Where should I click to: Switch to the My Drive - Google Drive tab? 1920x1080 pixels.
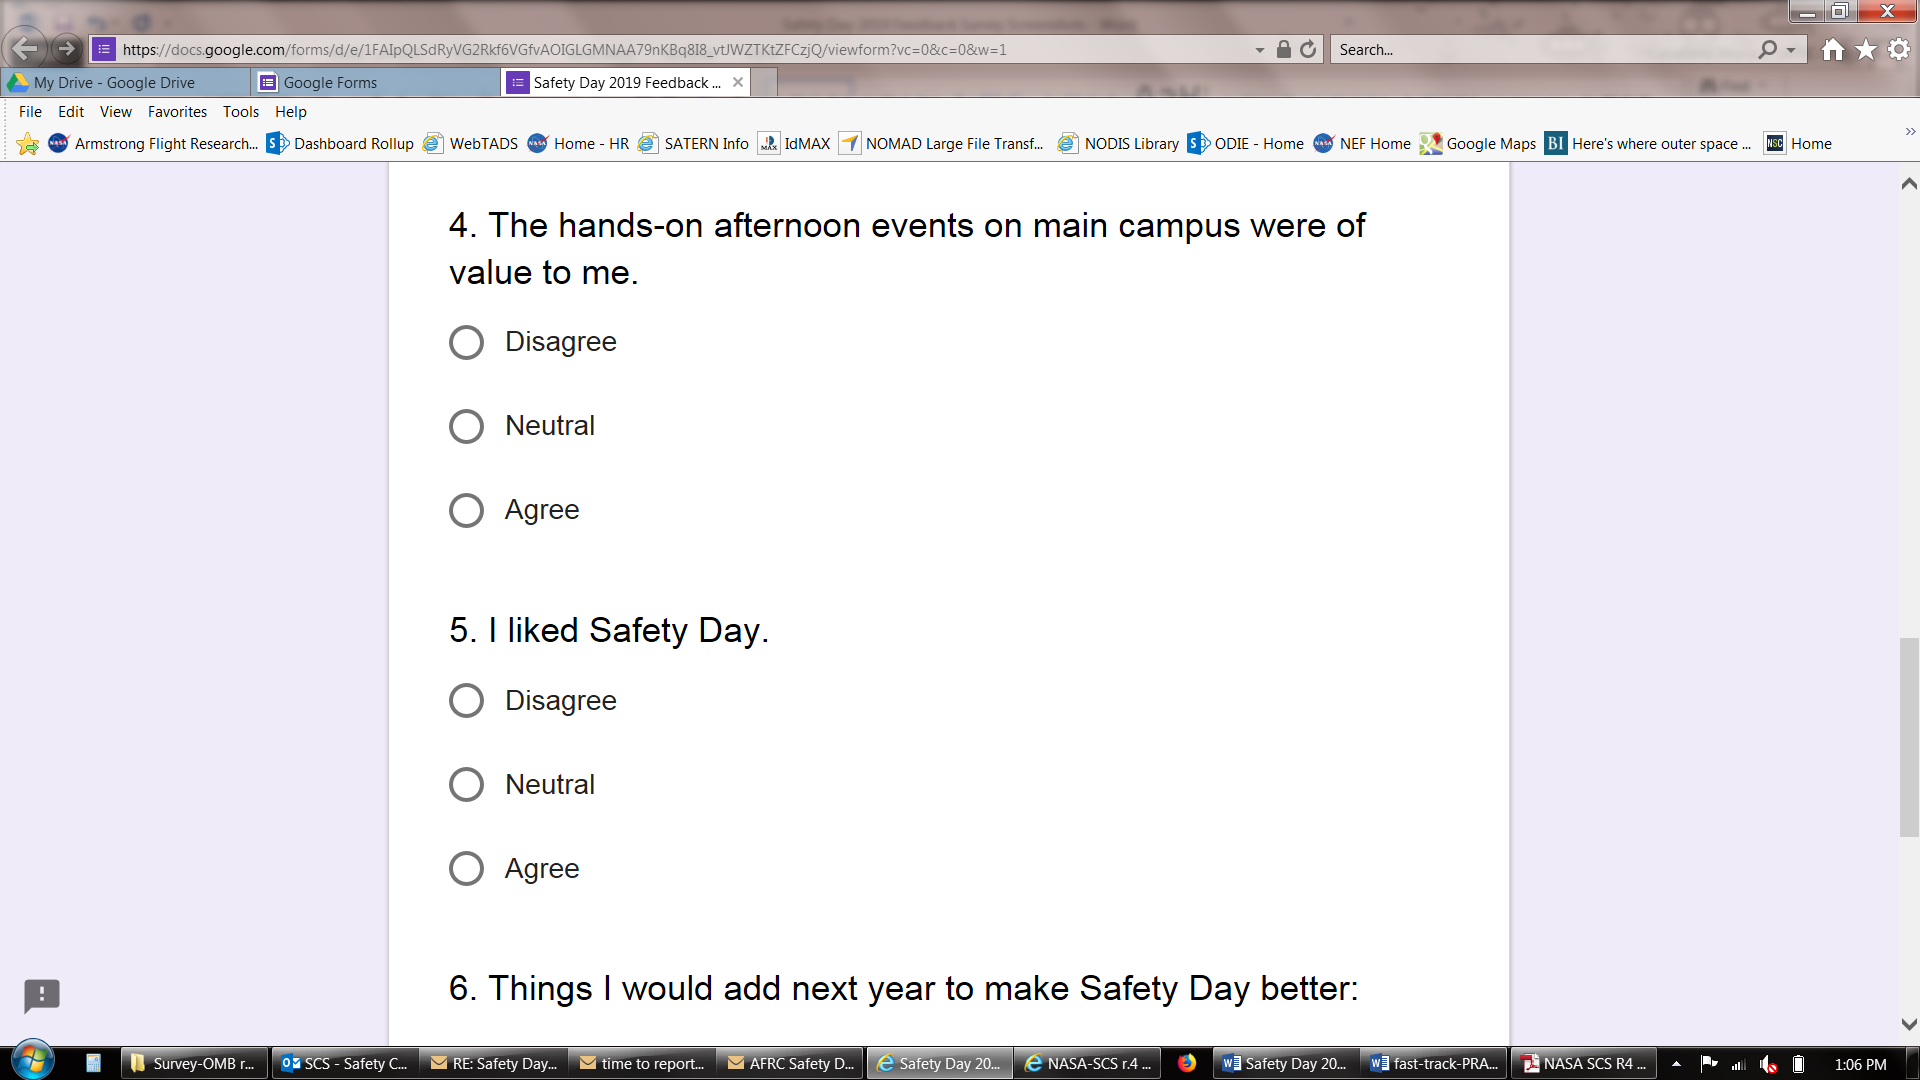pyautogui.click(x=115, y=83)
